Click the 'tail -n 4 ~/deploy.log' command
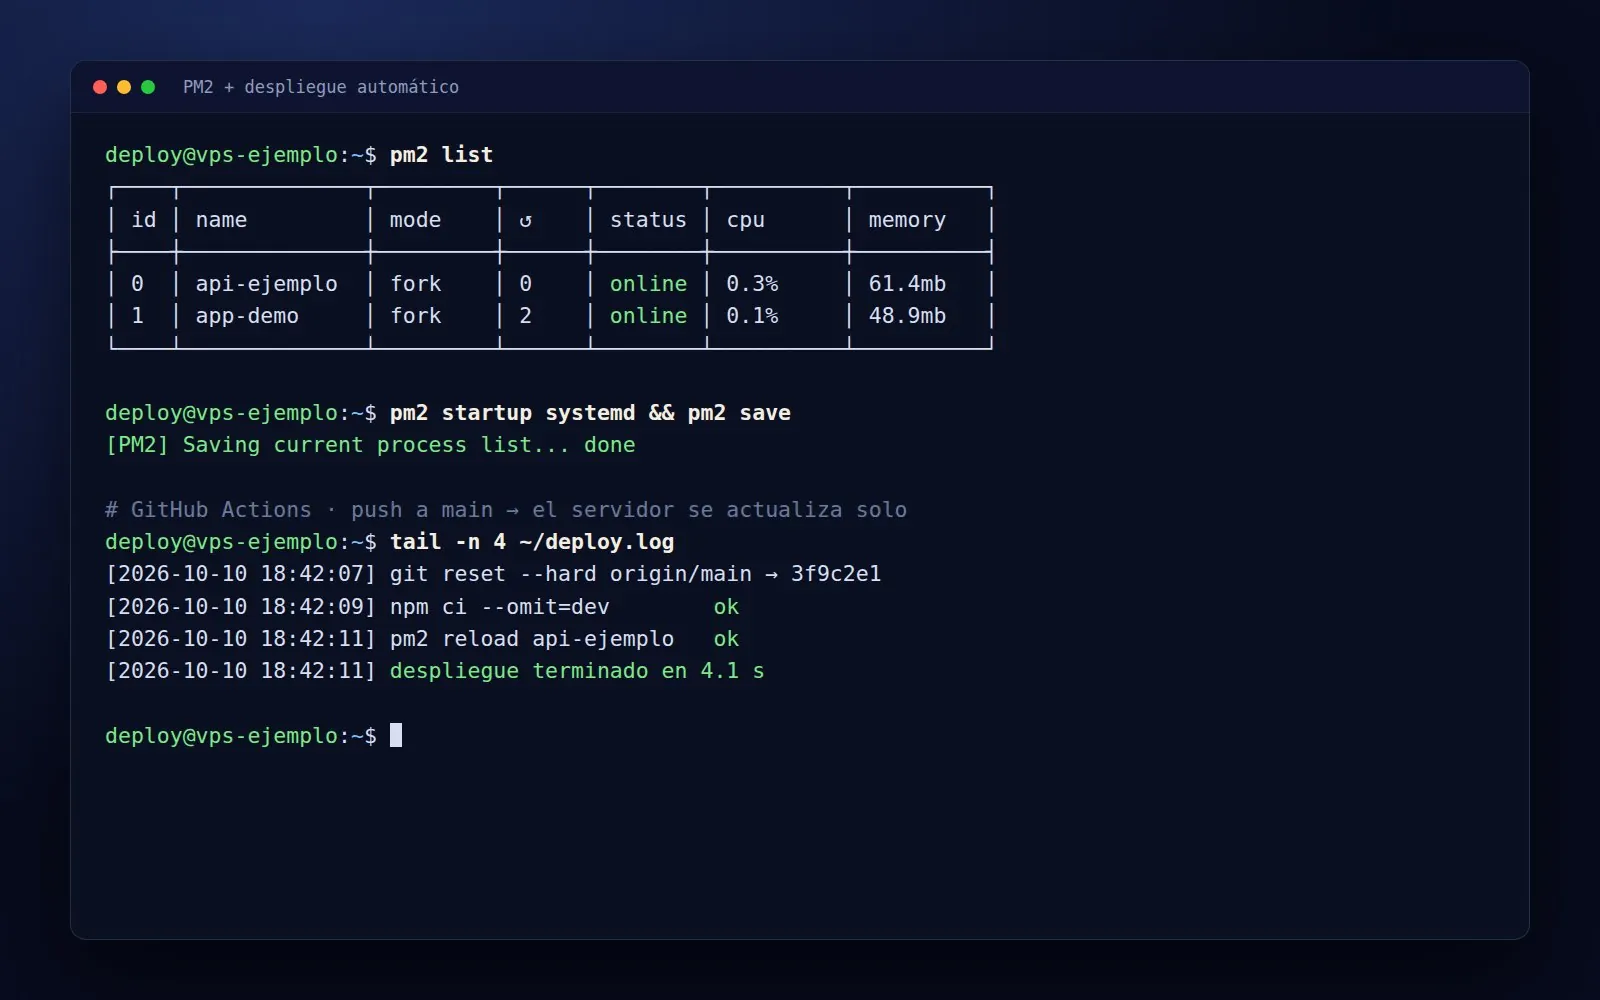The height and width of the screenshot is (1000, 1600). tap(532, 542)
